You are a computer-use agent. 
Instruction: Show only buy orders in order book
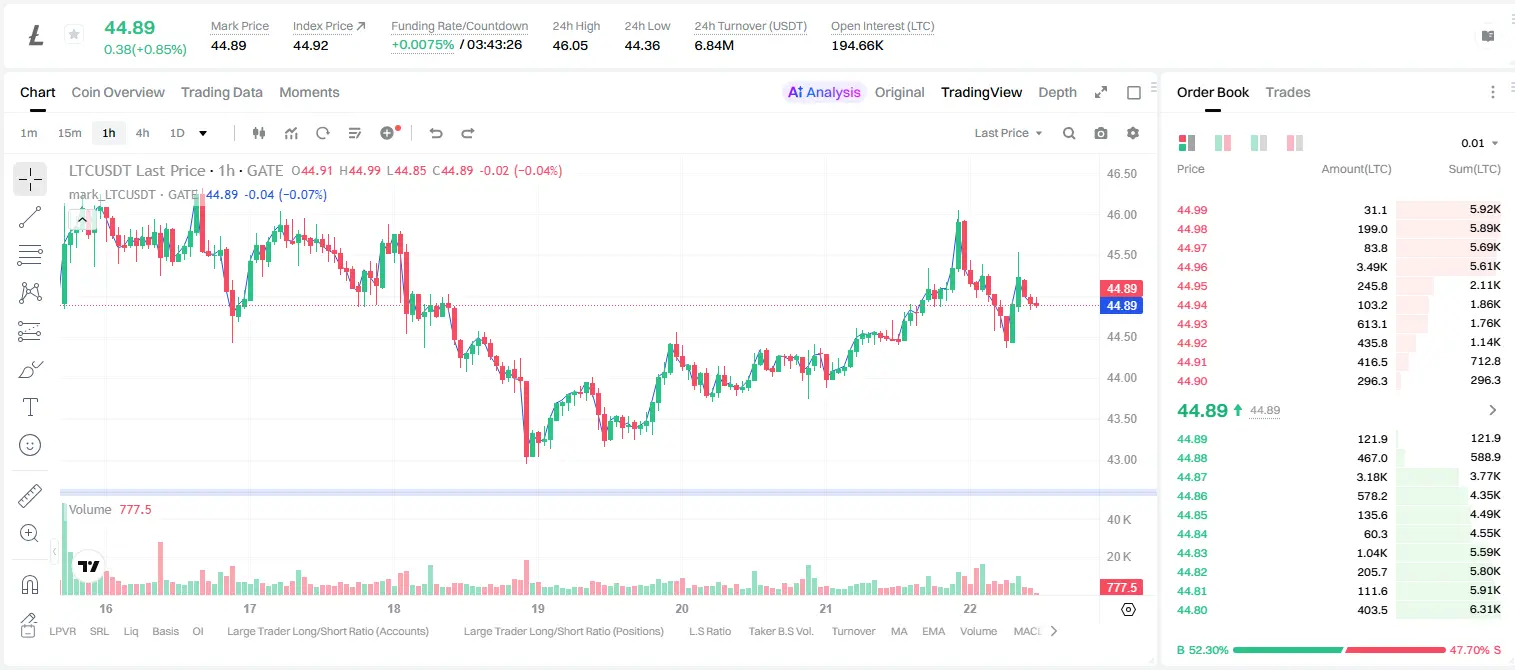coord(1223,143)
